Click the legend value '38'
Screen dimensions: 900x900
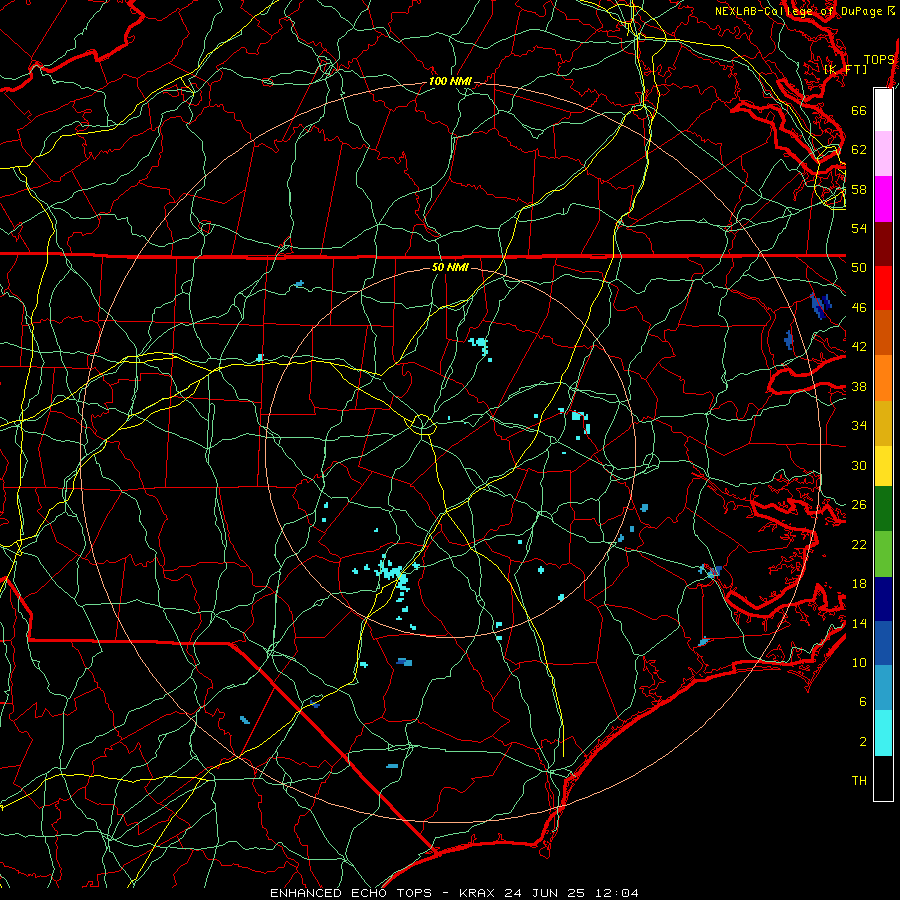coord(859,387)
